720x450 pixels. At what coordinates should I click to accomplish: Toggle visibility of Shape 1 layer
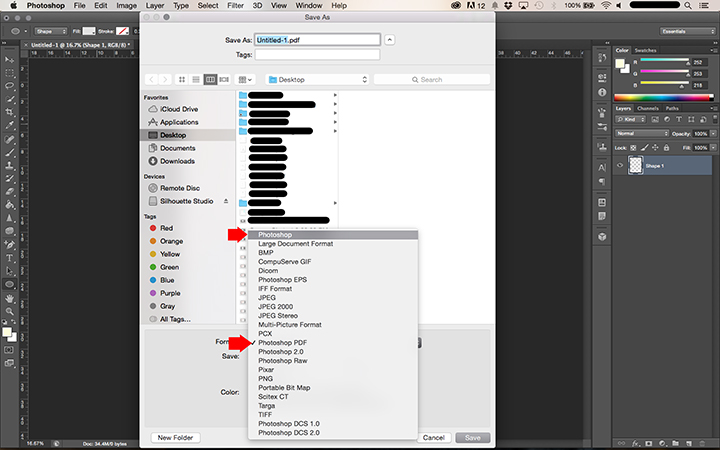click(620, 166)
